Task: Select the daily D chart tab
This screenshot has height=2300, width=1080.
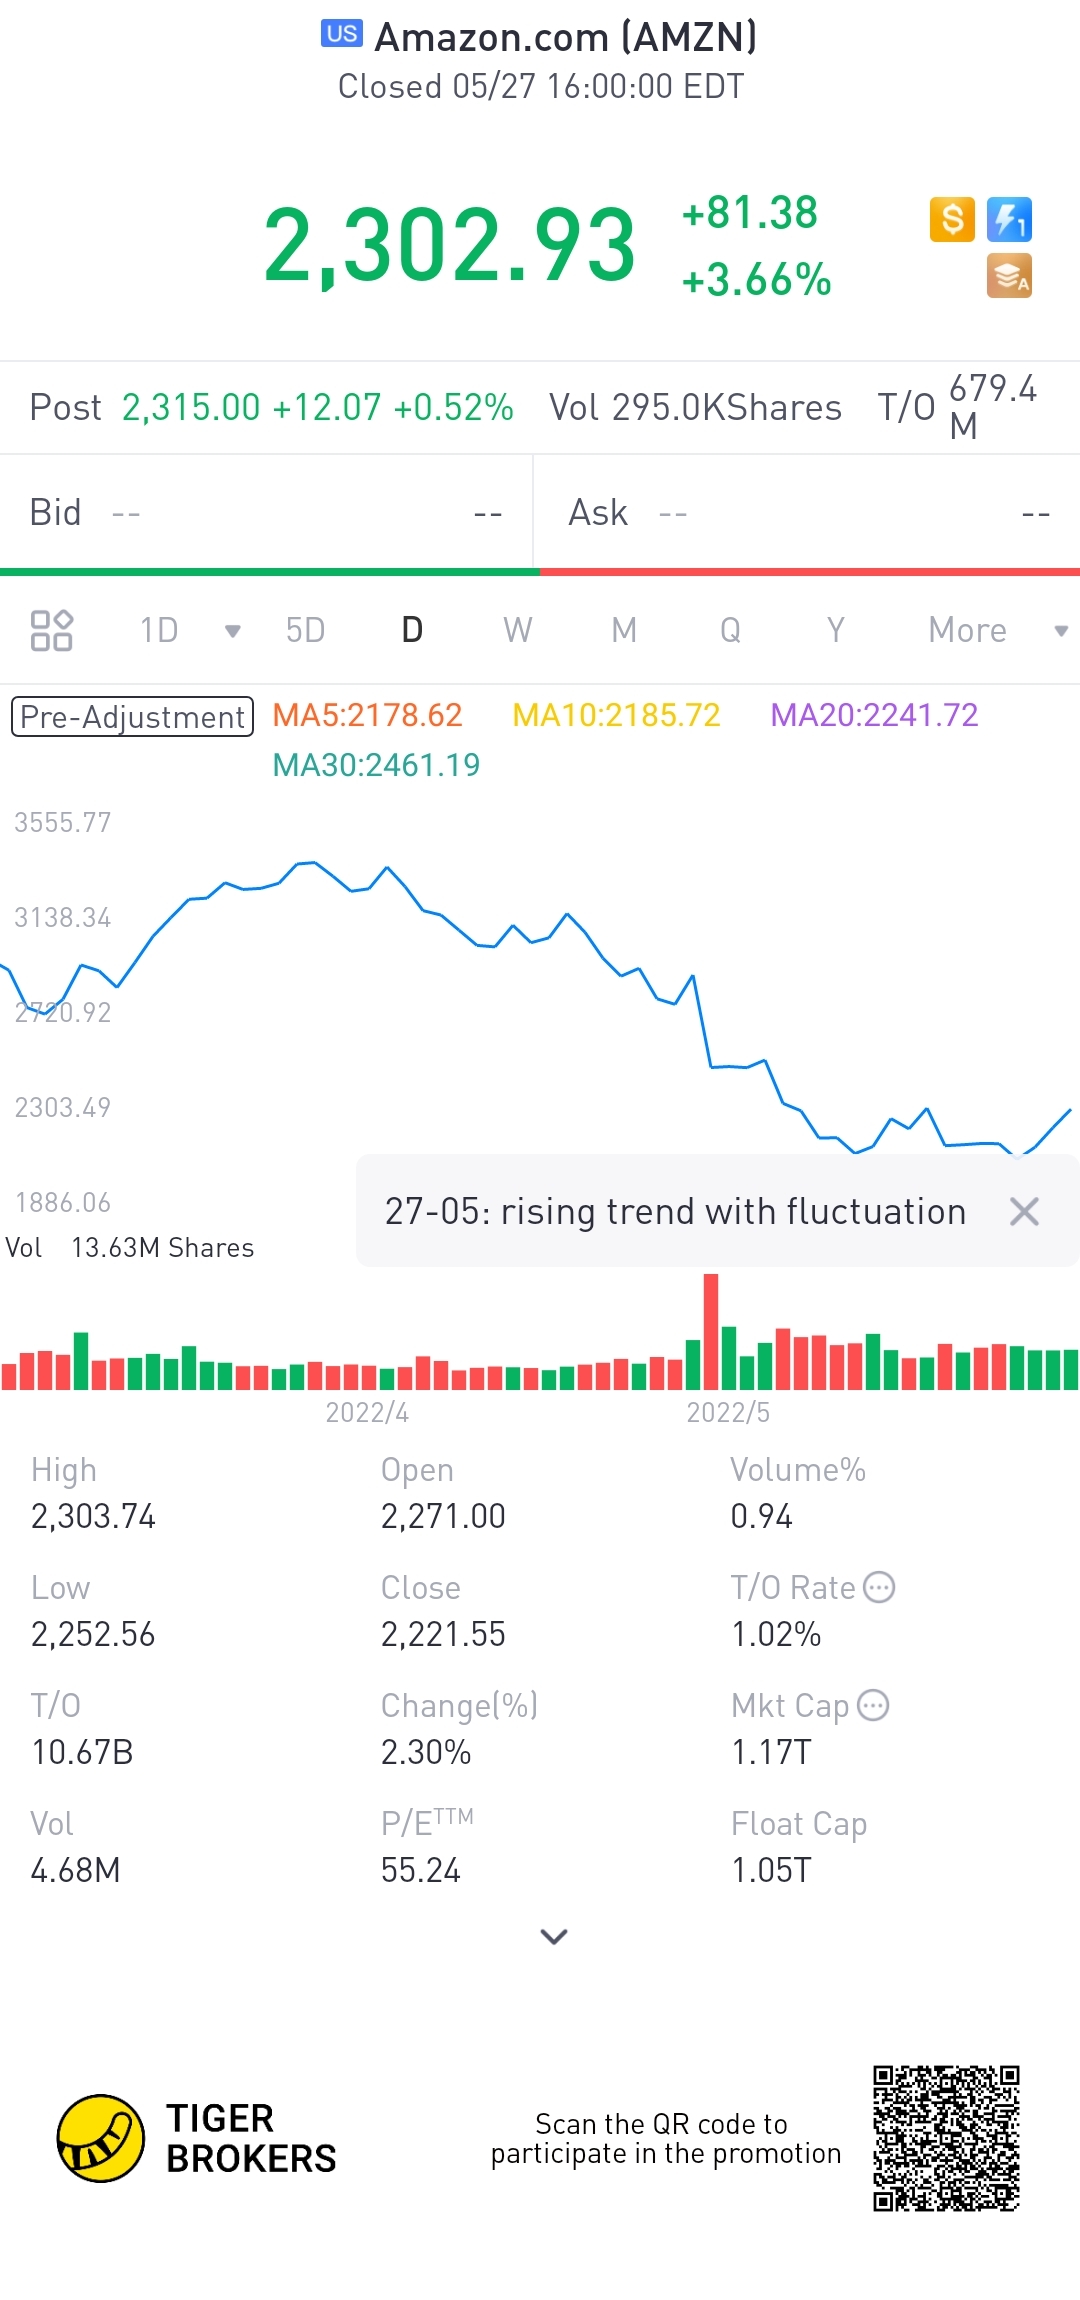Action: [412, 630]
